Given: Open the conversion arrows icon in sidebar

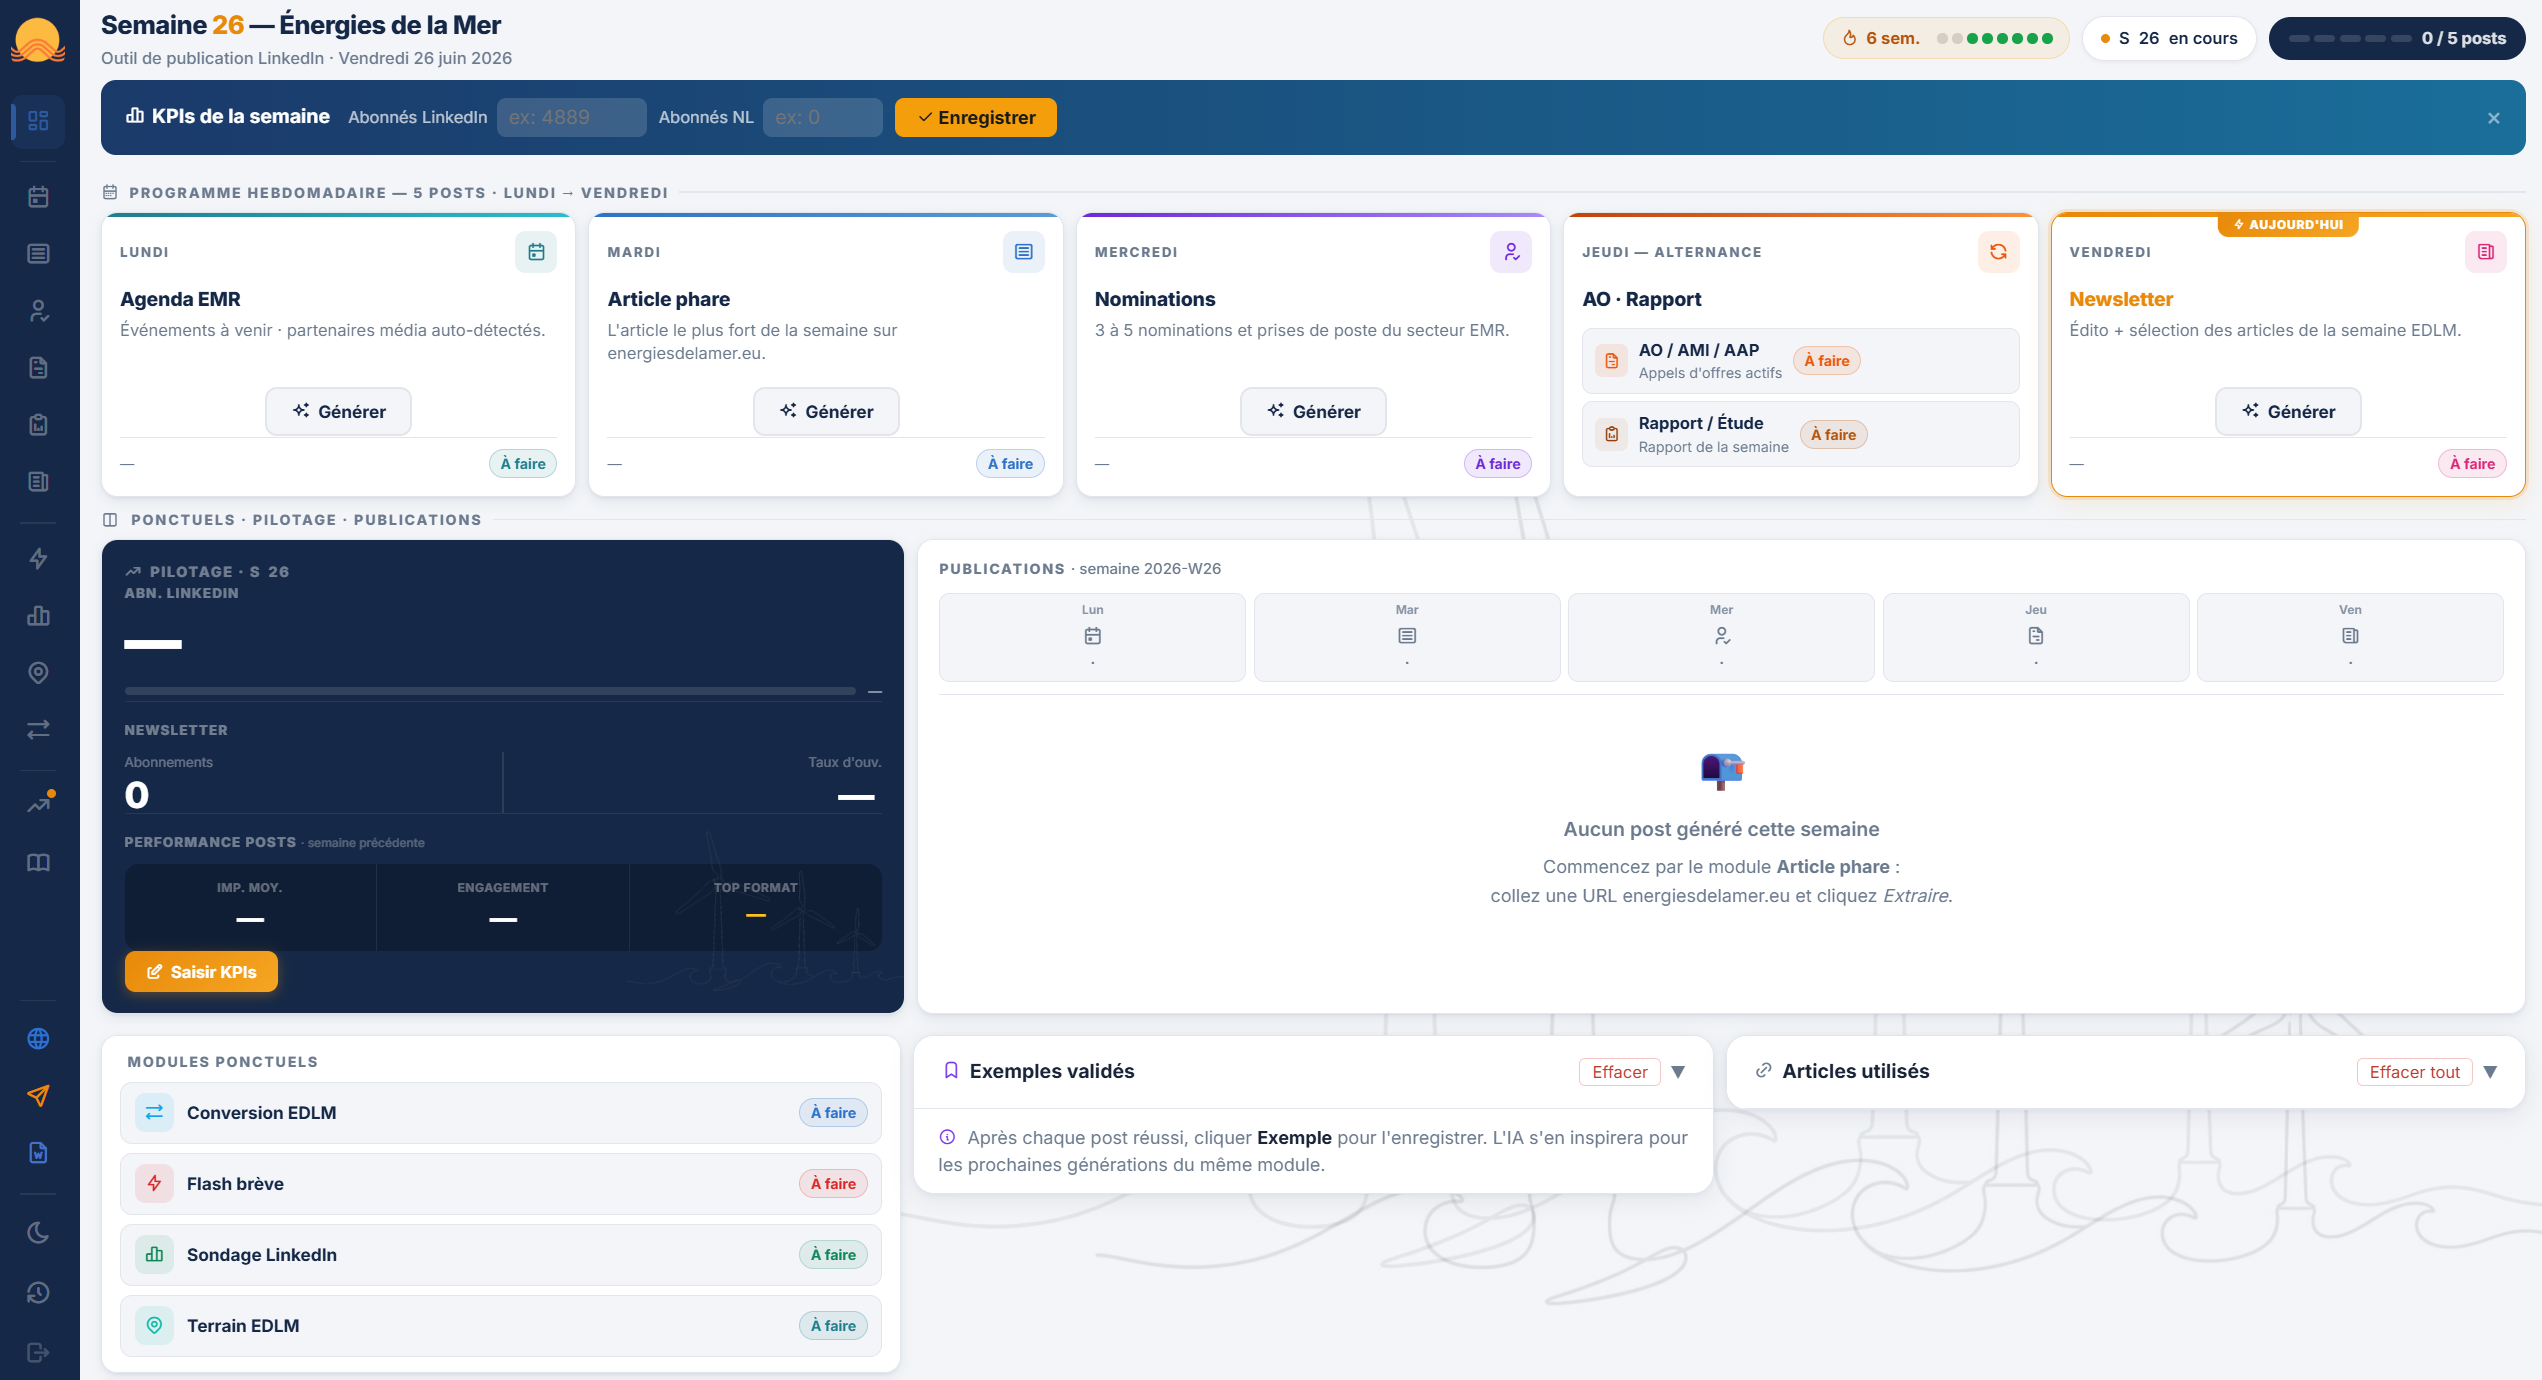Looking at the screenshot, I should [38, 730].
